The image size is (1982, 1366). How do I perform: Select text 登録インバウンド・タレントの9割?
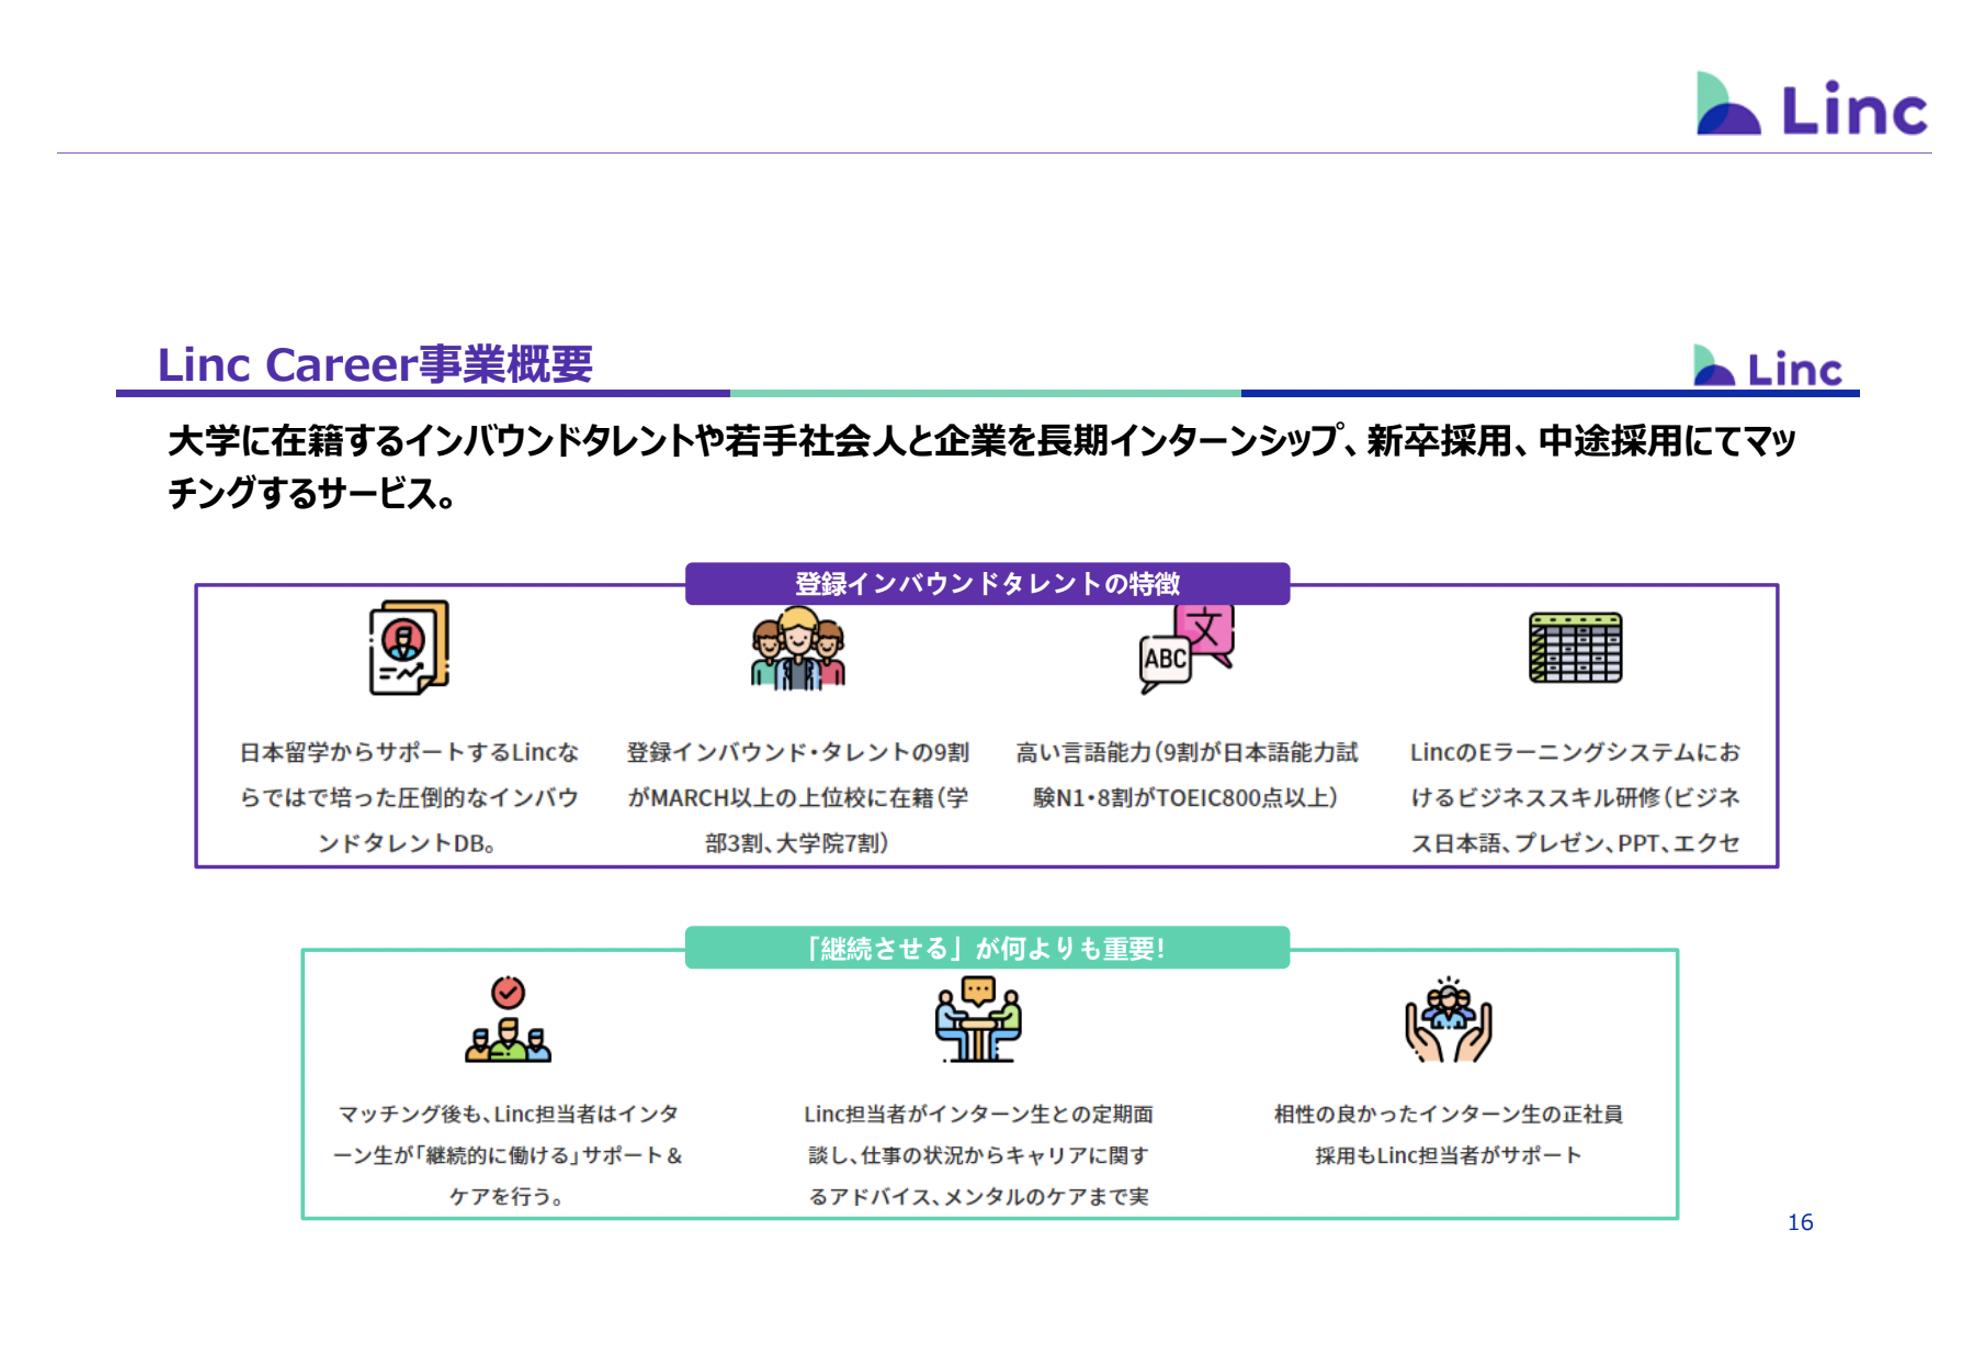tap(797, 752)
